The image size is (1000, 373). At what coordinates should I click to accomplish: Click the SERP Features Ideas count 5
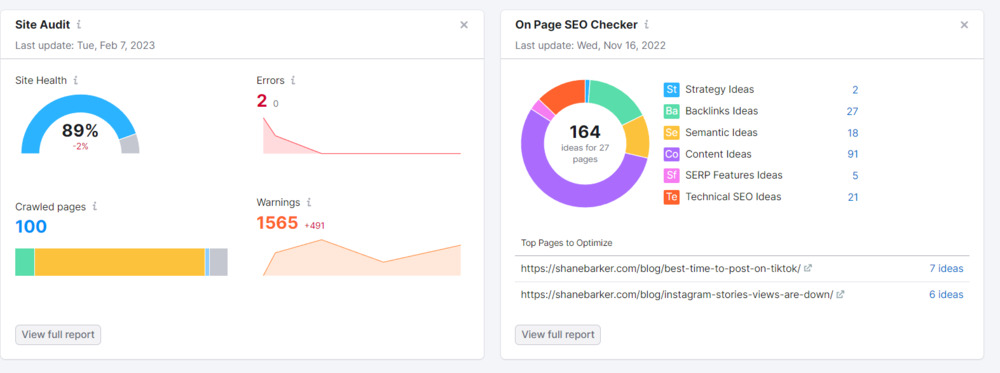coord(855,175)
